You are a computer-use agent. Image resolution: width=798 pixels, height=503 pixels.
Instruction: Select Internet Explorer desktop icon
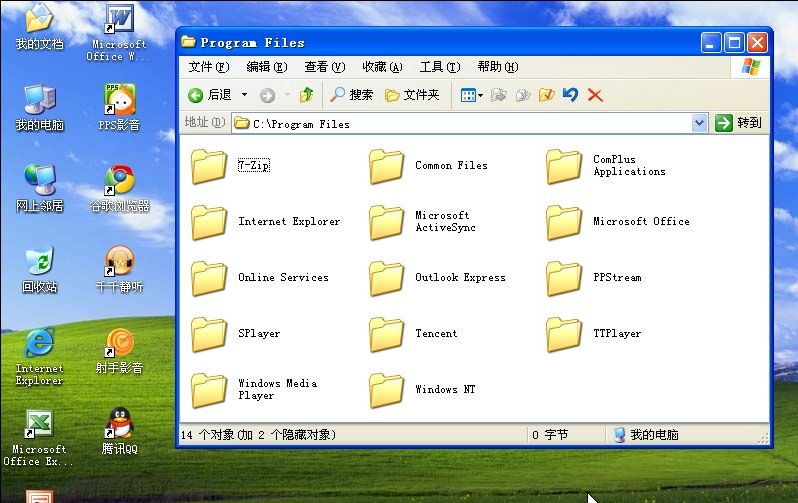tap(40, 356)
